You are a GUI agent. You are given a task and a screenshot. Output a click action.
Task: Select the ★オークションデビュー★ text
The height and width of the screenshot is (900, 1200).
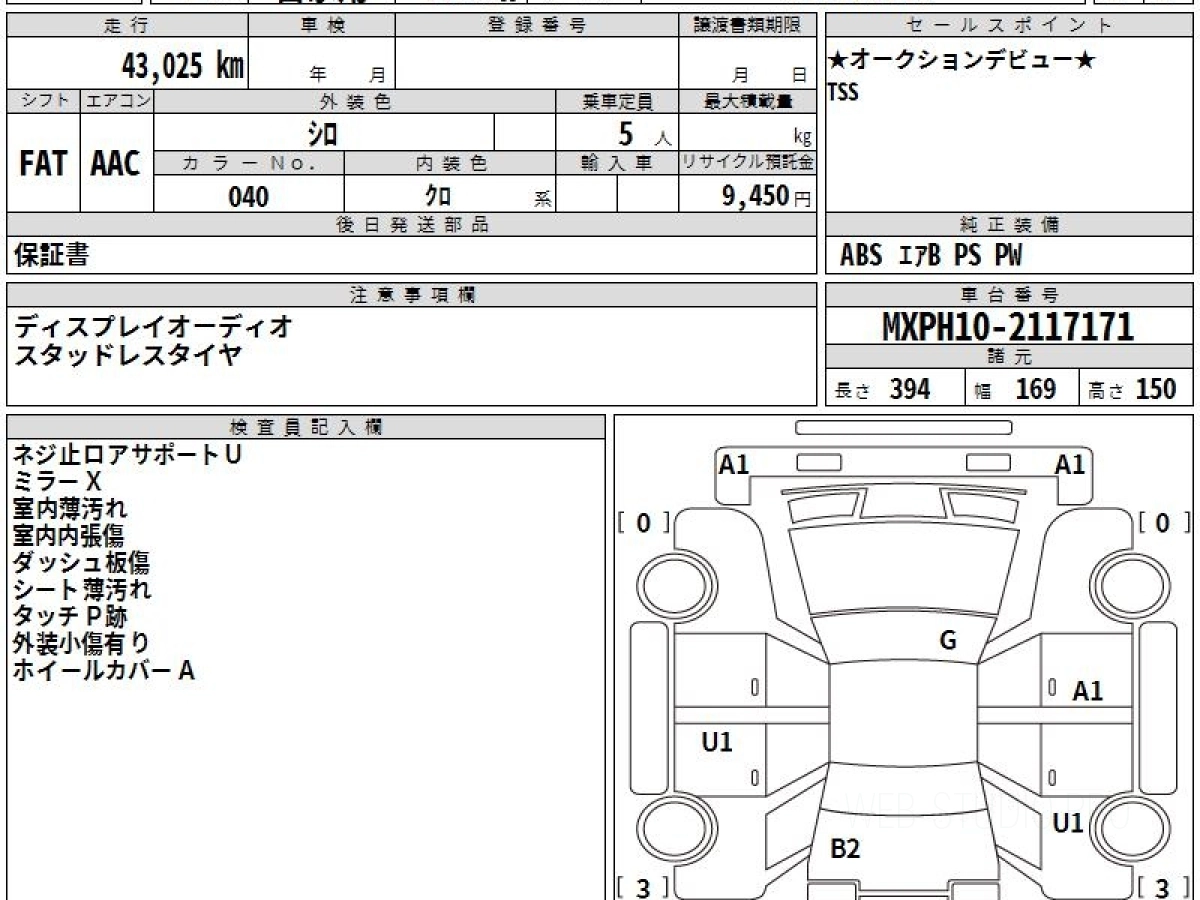(962, 61)
